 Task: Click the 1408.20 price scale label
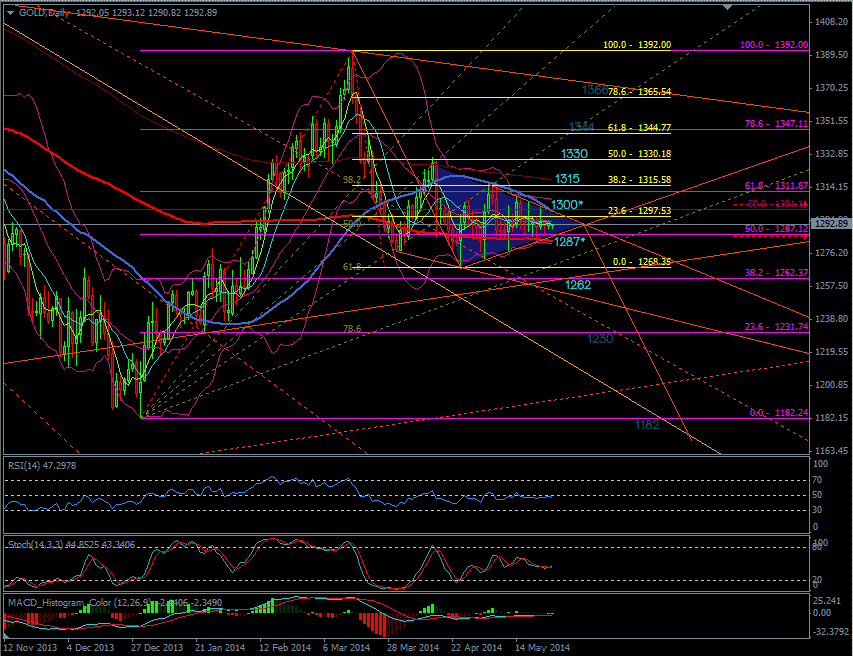click(x=831, y=22)
